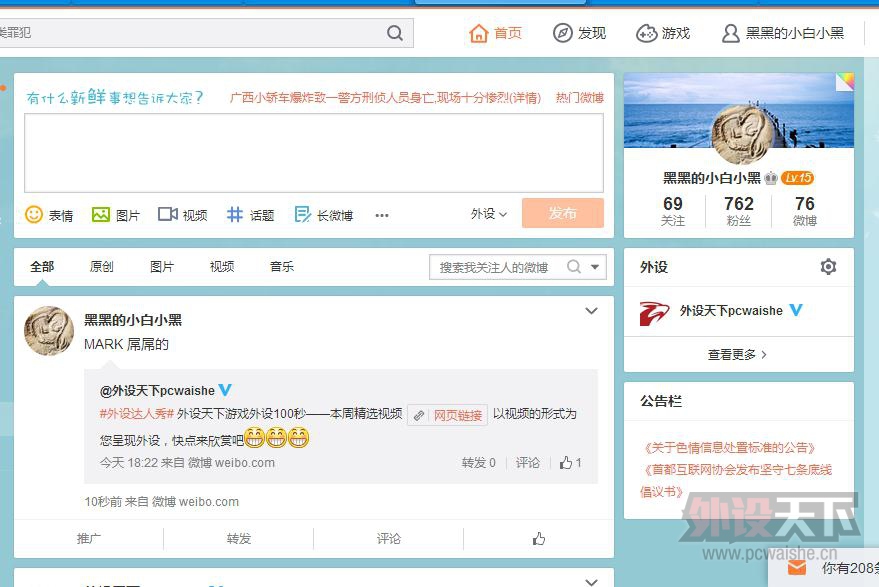
Task: Click the Lv.15 level badge
Action: (x=797, y=178)
